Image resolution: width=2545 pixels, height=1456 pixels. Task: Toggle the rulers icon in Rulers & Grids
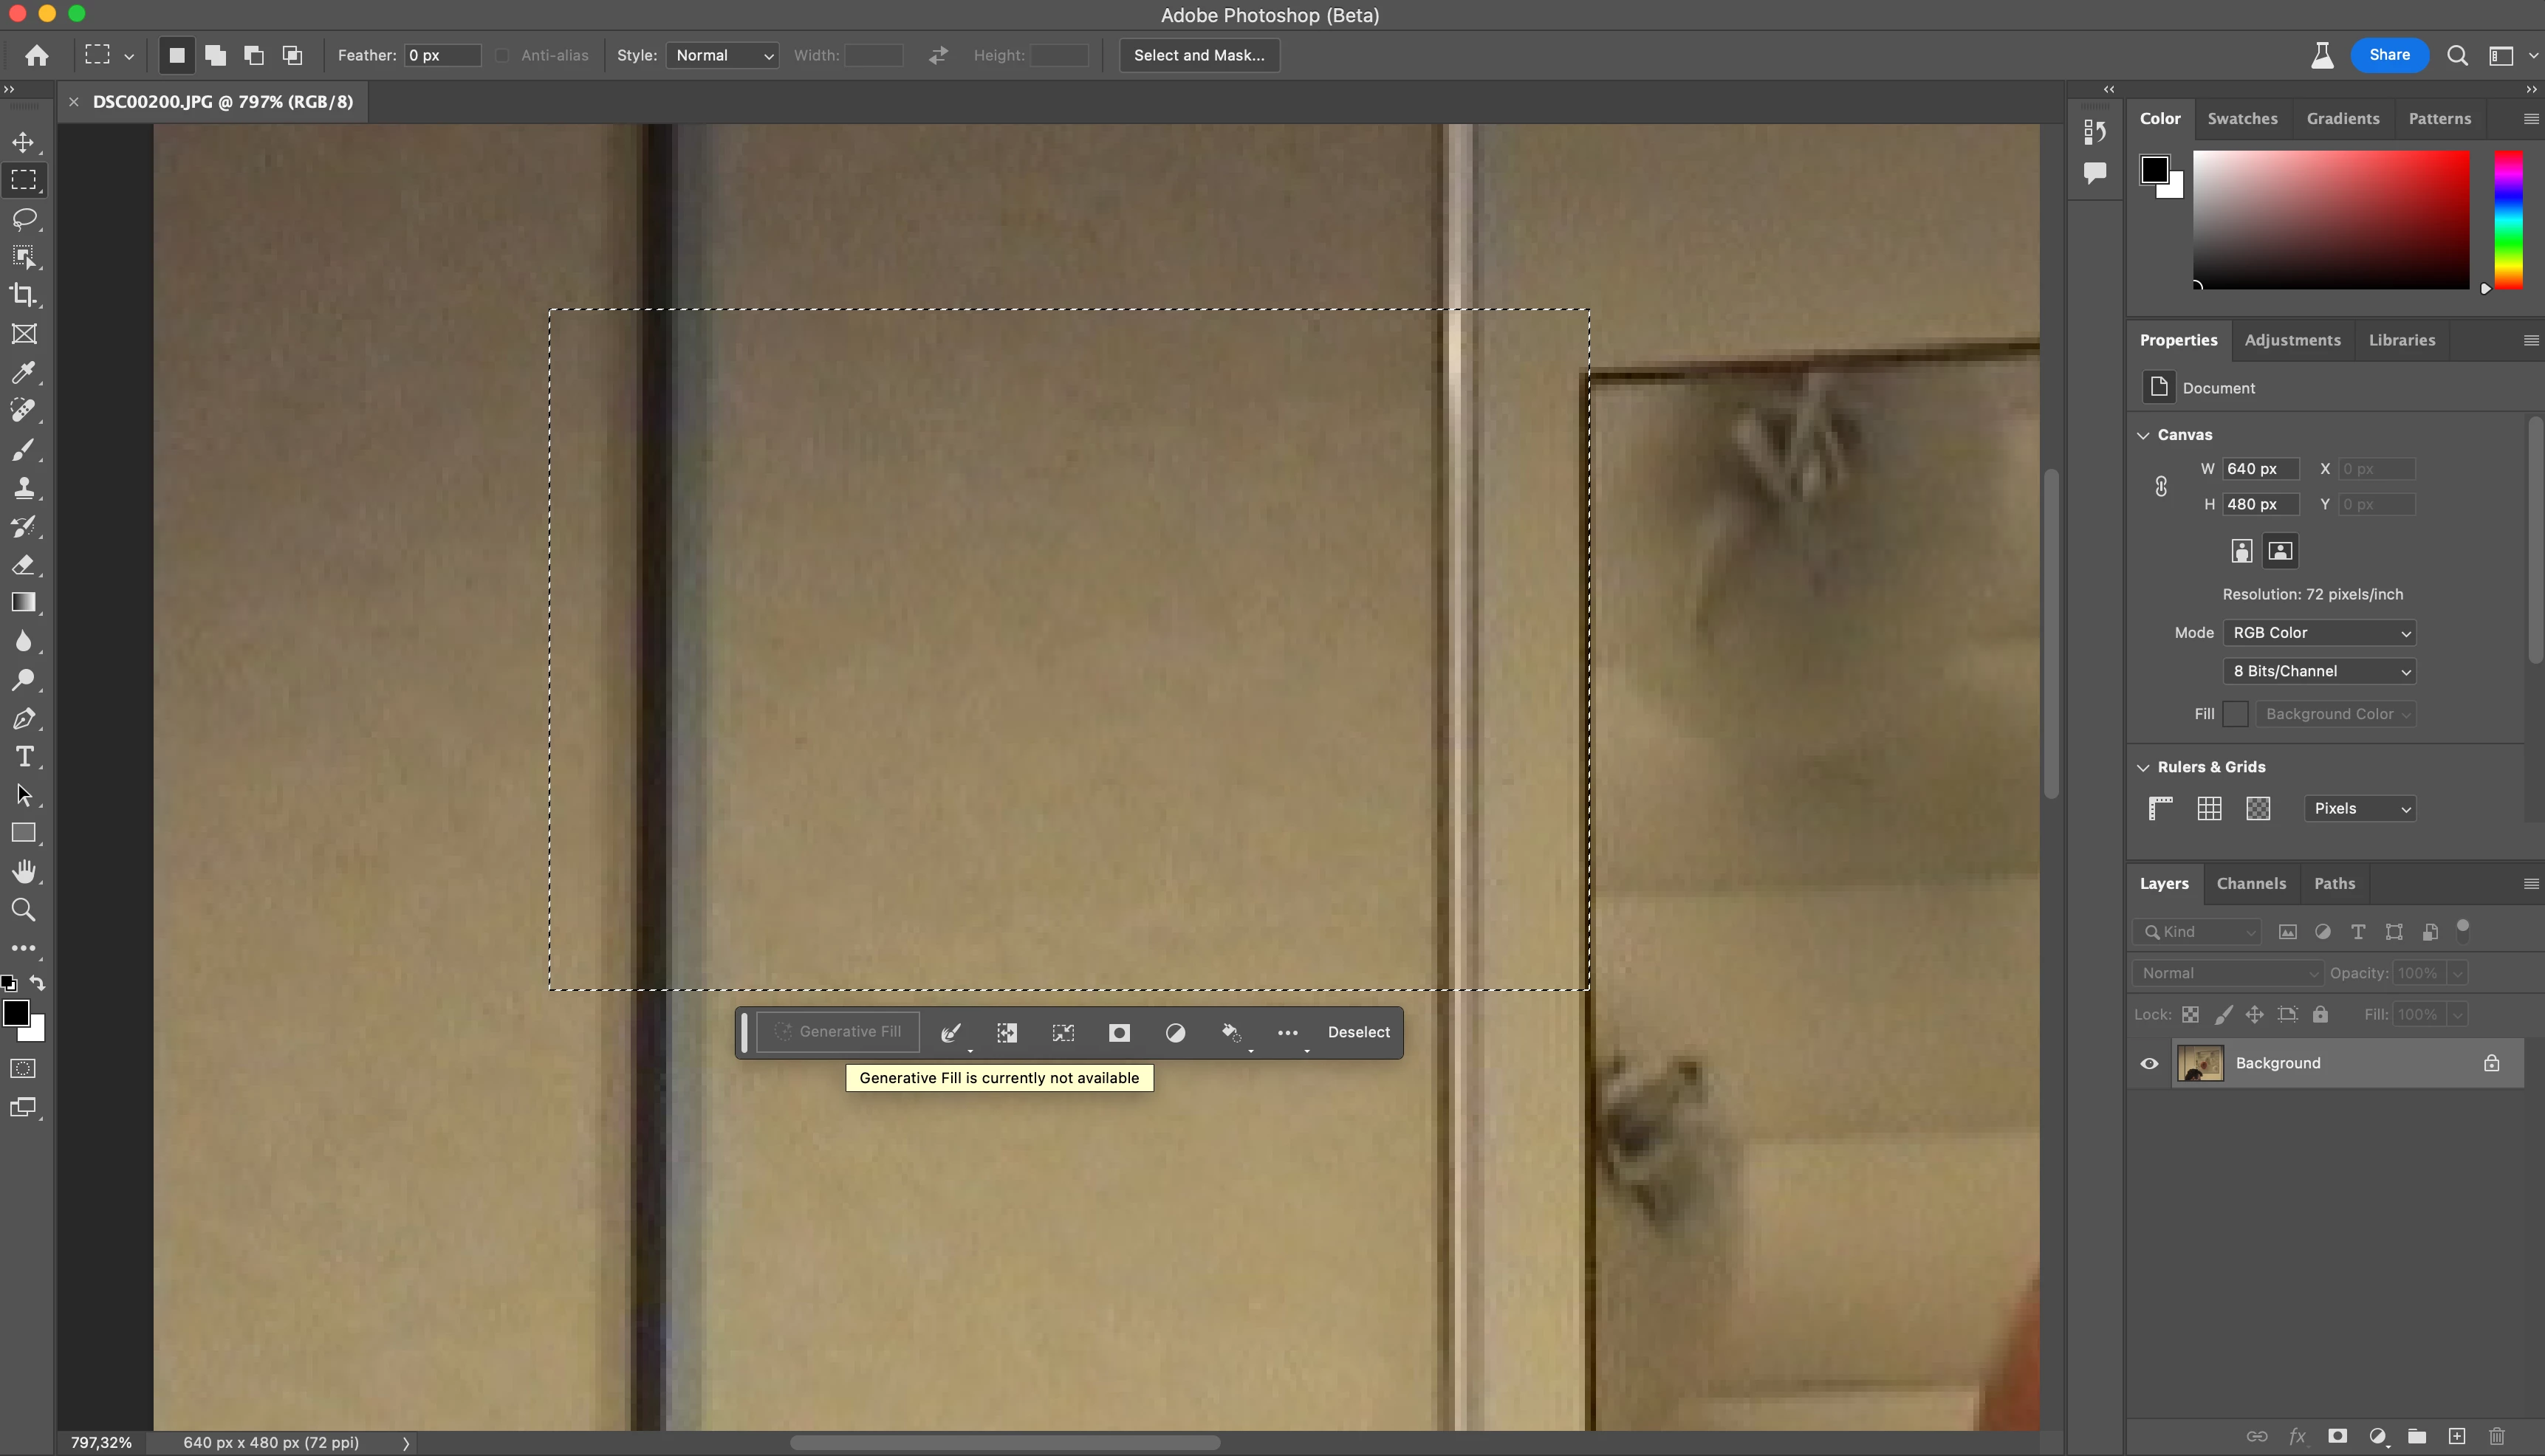pyautogui.click(x=2160, y=808)
